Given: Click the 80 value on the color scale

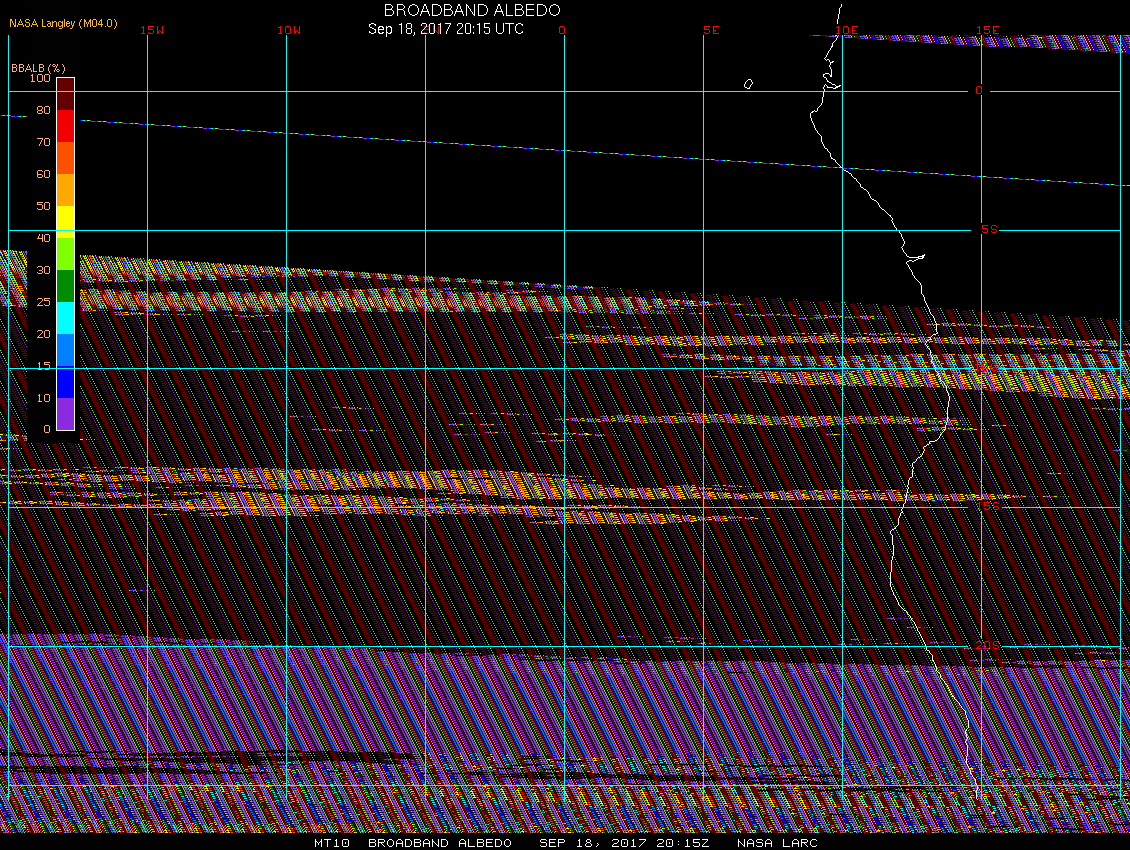Looking at the screenshot, I should (x=43, y=110).
